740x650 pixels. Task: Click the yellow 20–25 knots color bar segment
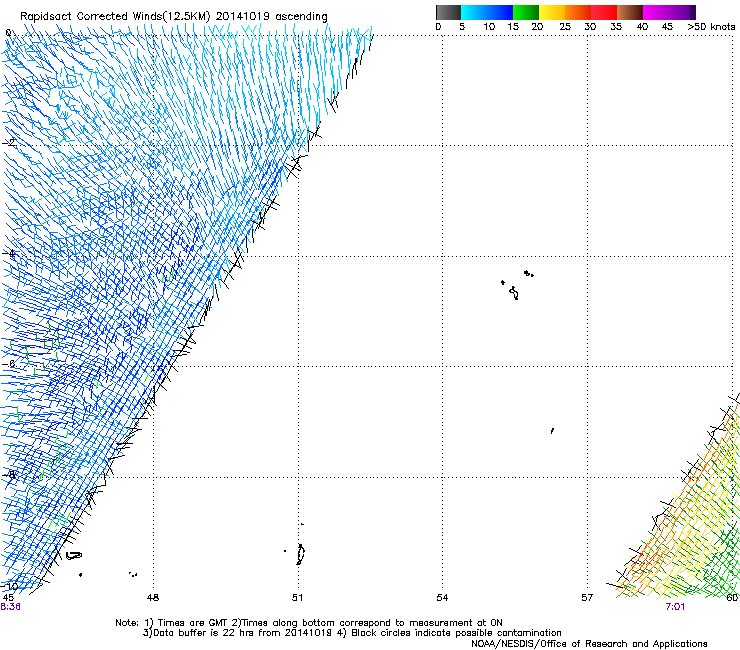tap(551, 12)
